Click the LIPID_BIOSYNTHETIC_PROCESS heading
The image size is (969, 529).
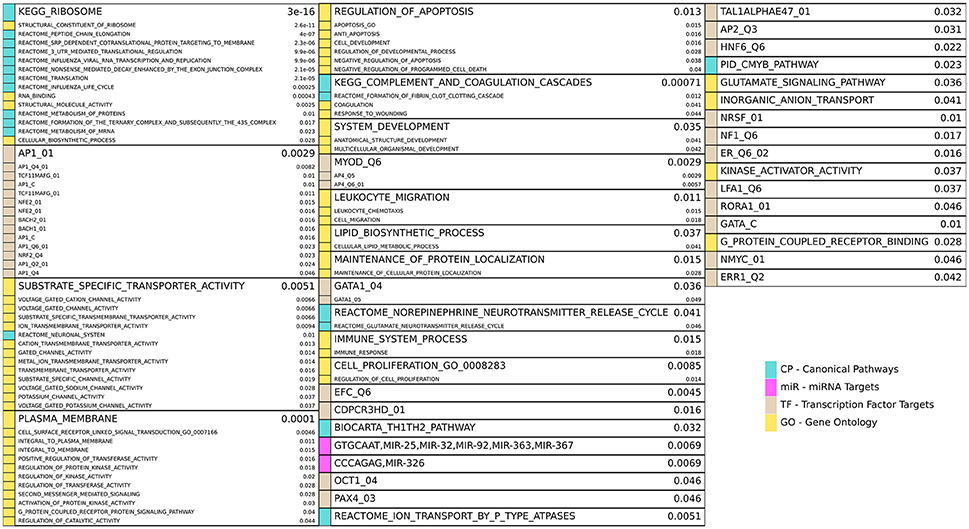coord(409,233)
